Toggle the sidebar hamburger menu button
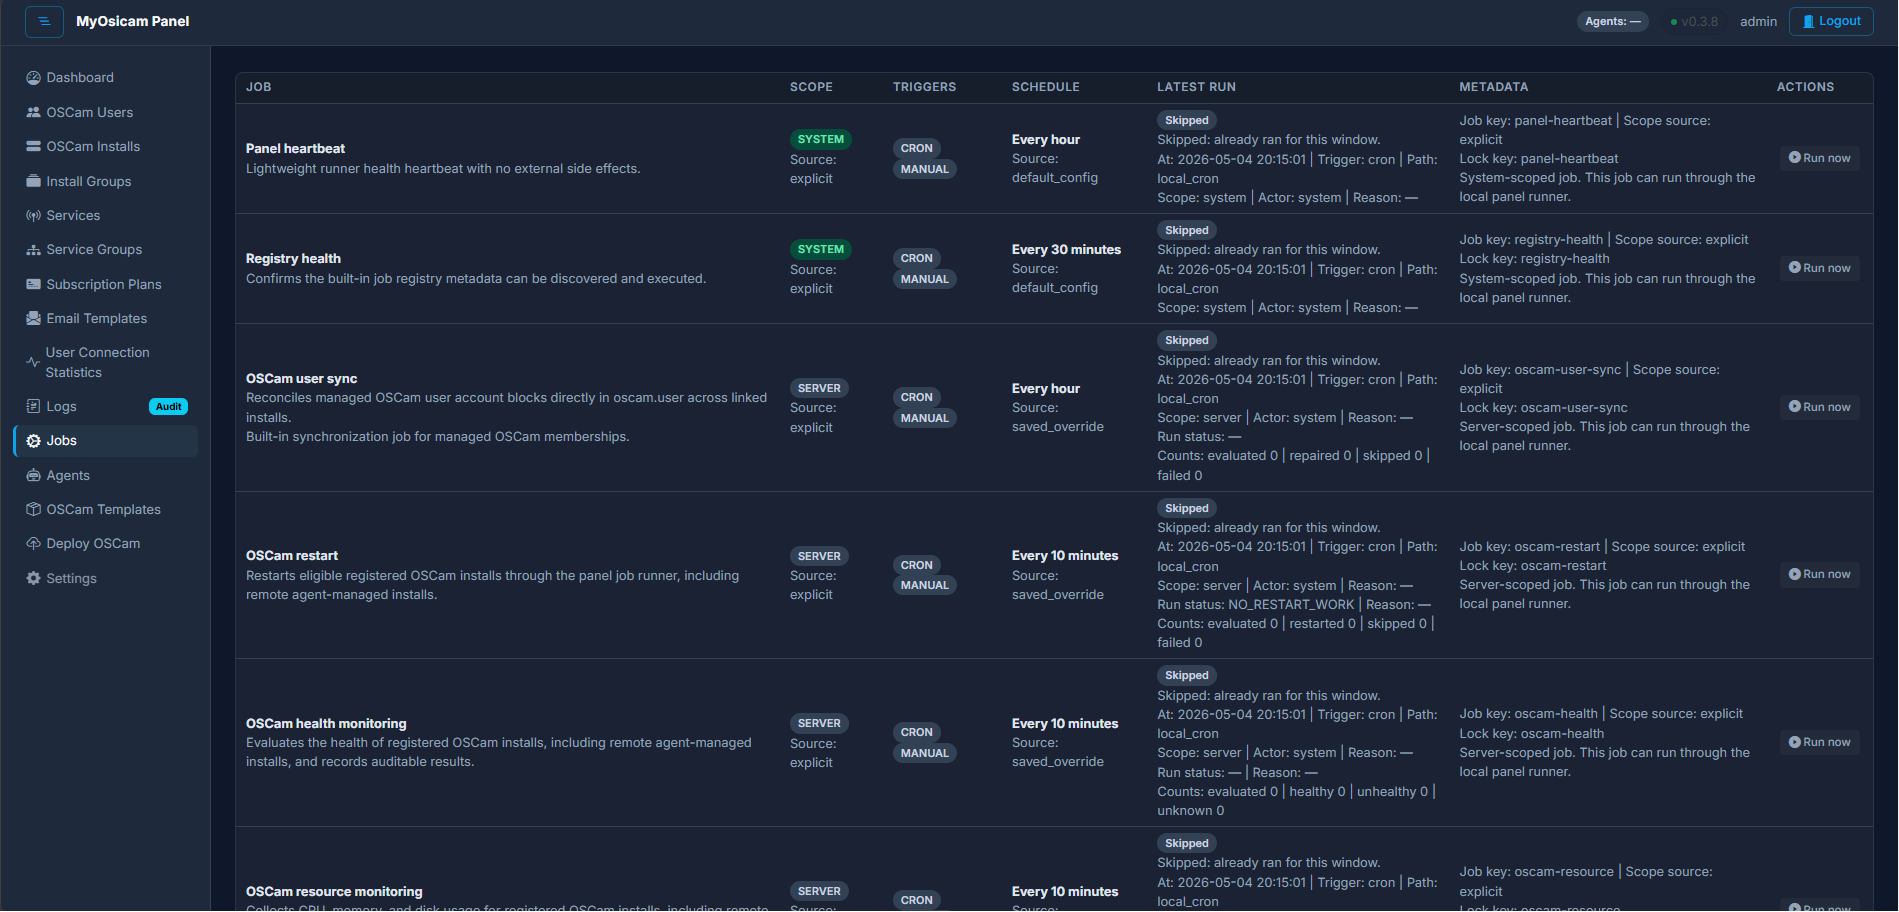This screenshot has height=912, width=1899. point(44,21)
